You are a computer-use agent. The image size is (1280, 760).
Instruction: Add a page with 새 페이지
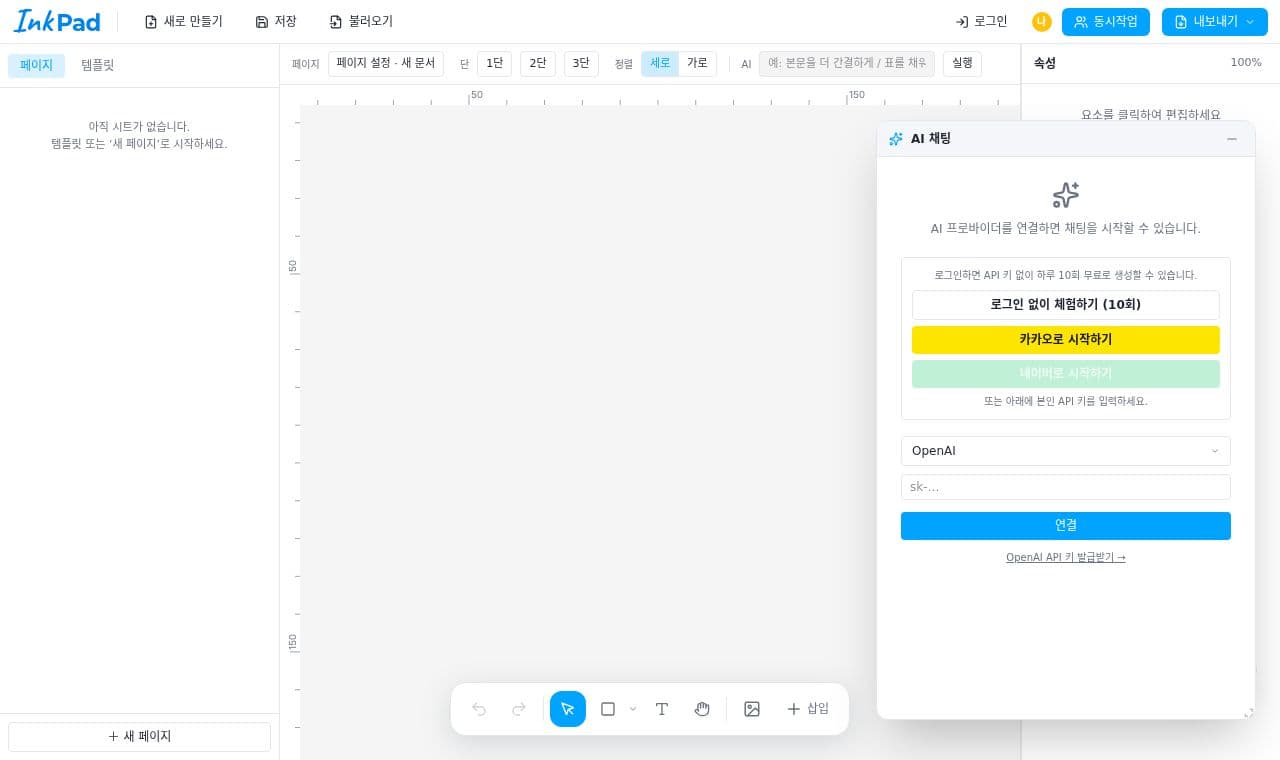pos(139,737)
